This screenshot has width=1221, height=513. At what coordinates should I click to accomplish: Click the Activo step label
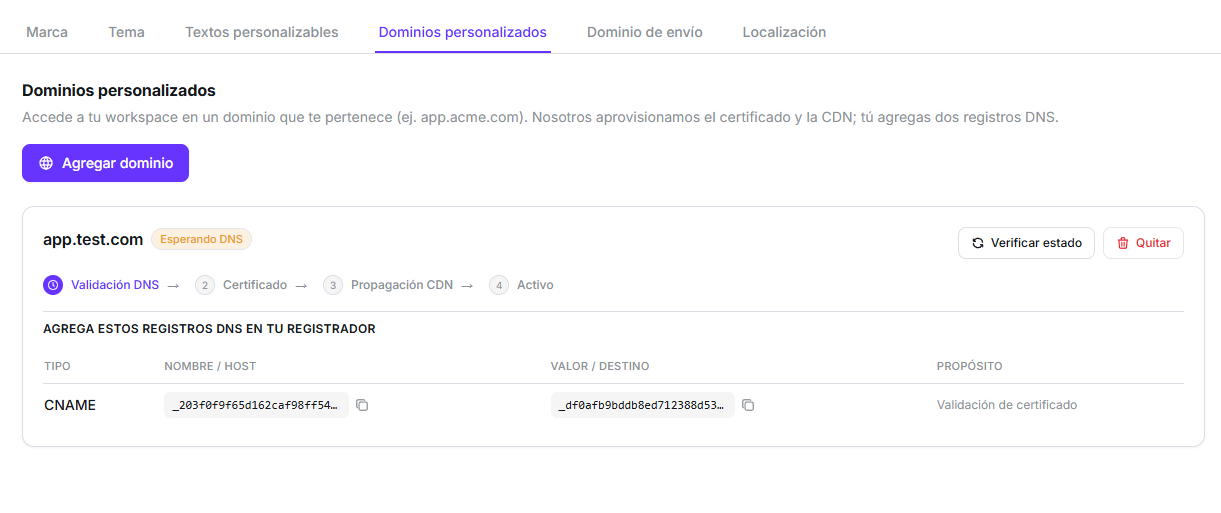pos(535,285)
